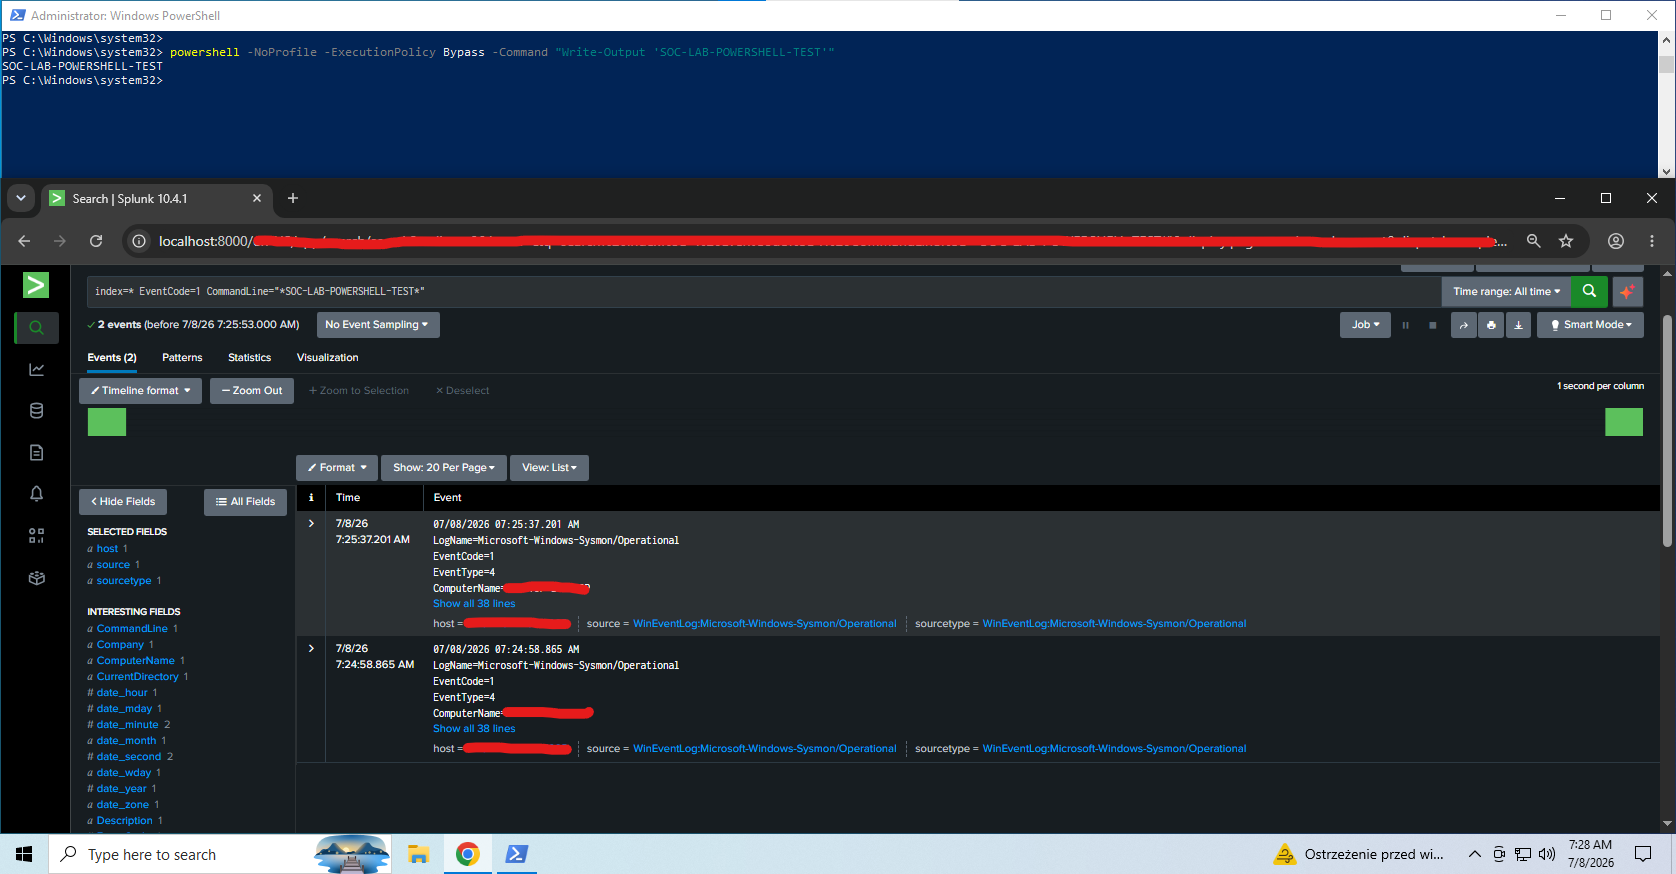Open the Format dropdown above events
1676x874 pixels.
(337, 468)
